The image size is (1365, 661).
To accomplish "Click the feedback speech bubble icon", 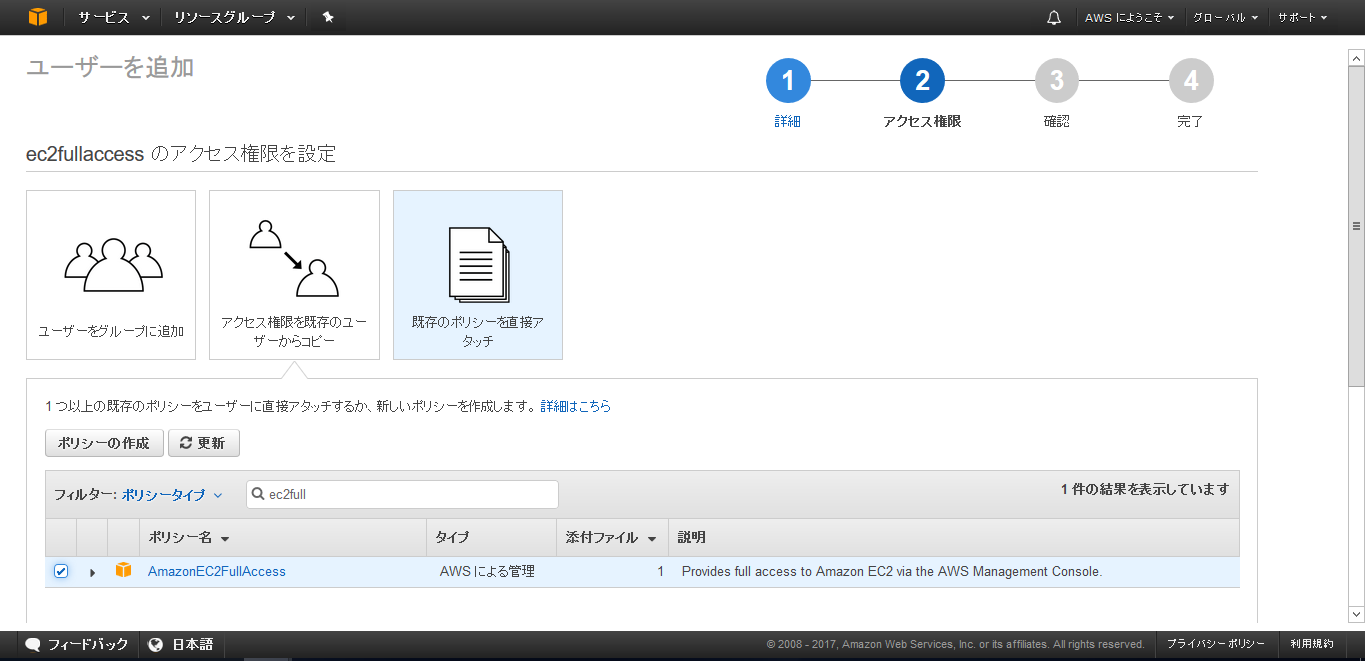I will click(33, 645).
